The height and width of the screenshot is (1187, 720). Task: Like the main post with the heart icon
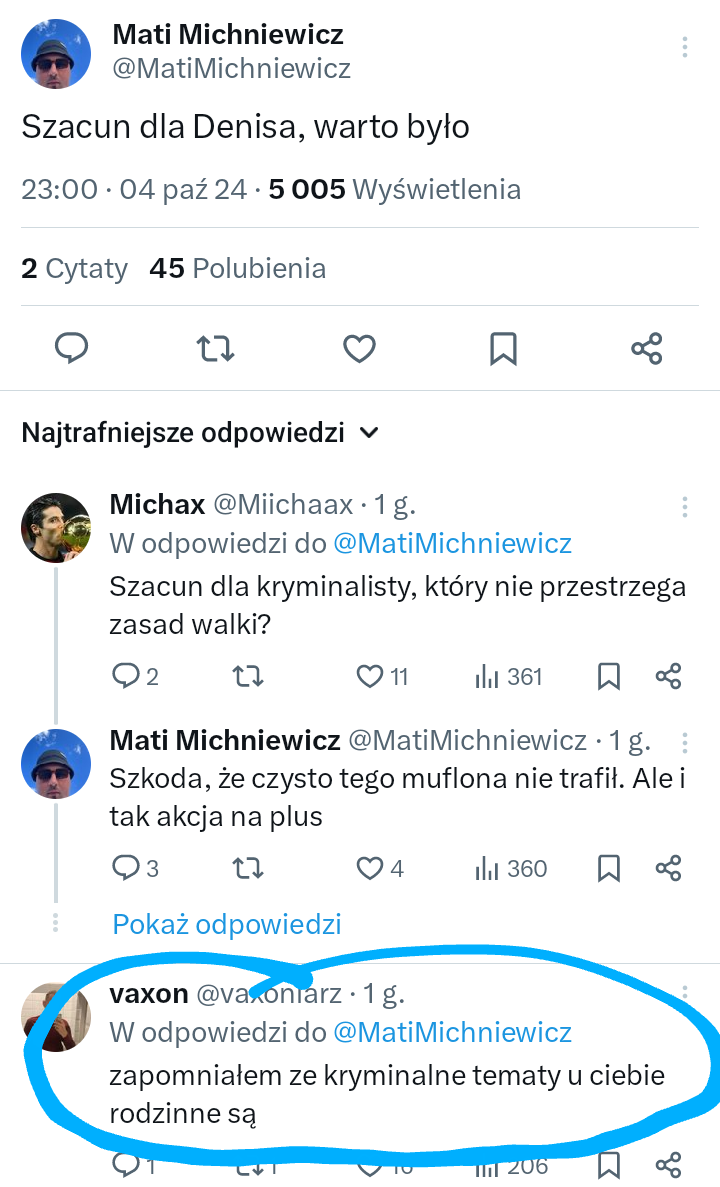pos(359,348)
